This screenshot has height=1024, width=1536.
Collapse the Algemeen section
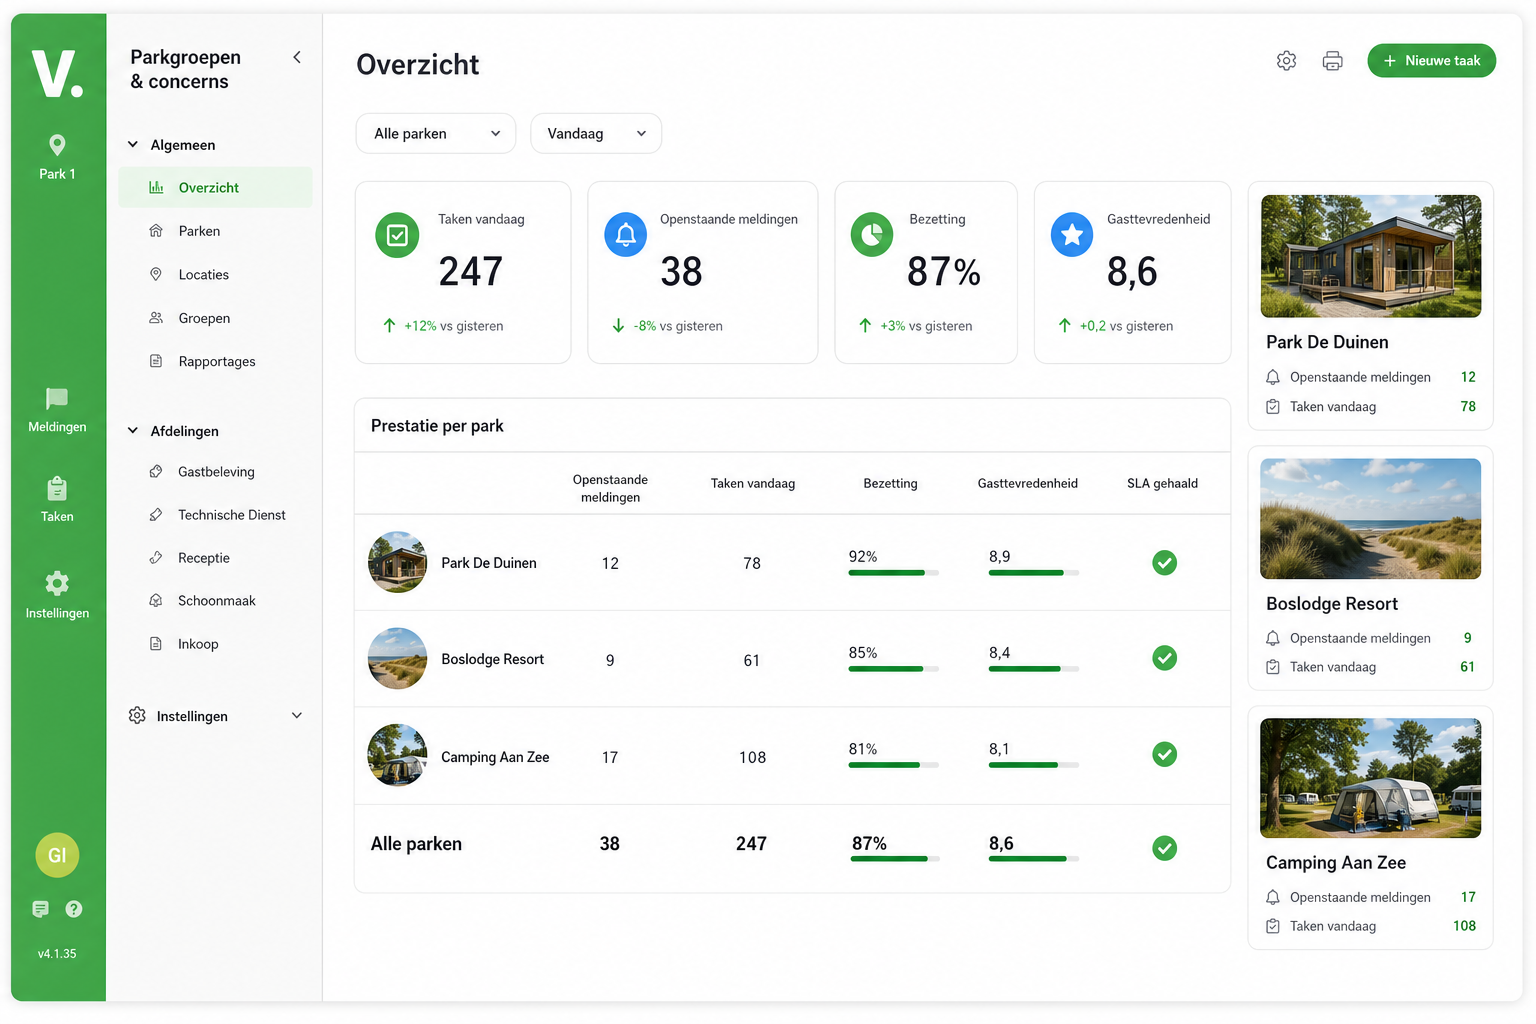pos(132,145)
